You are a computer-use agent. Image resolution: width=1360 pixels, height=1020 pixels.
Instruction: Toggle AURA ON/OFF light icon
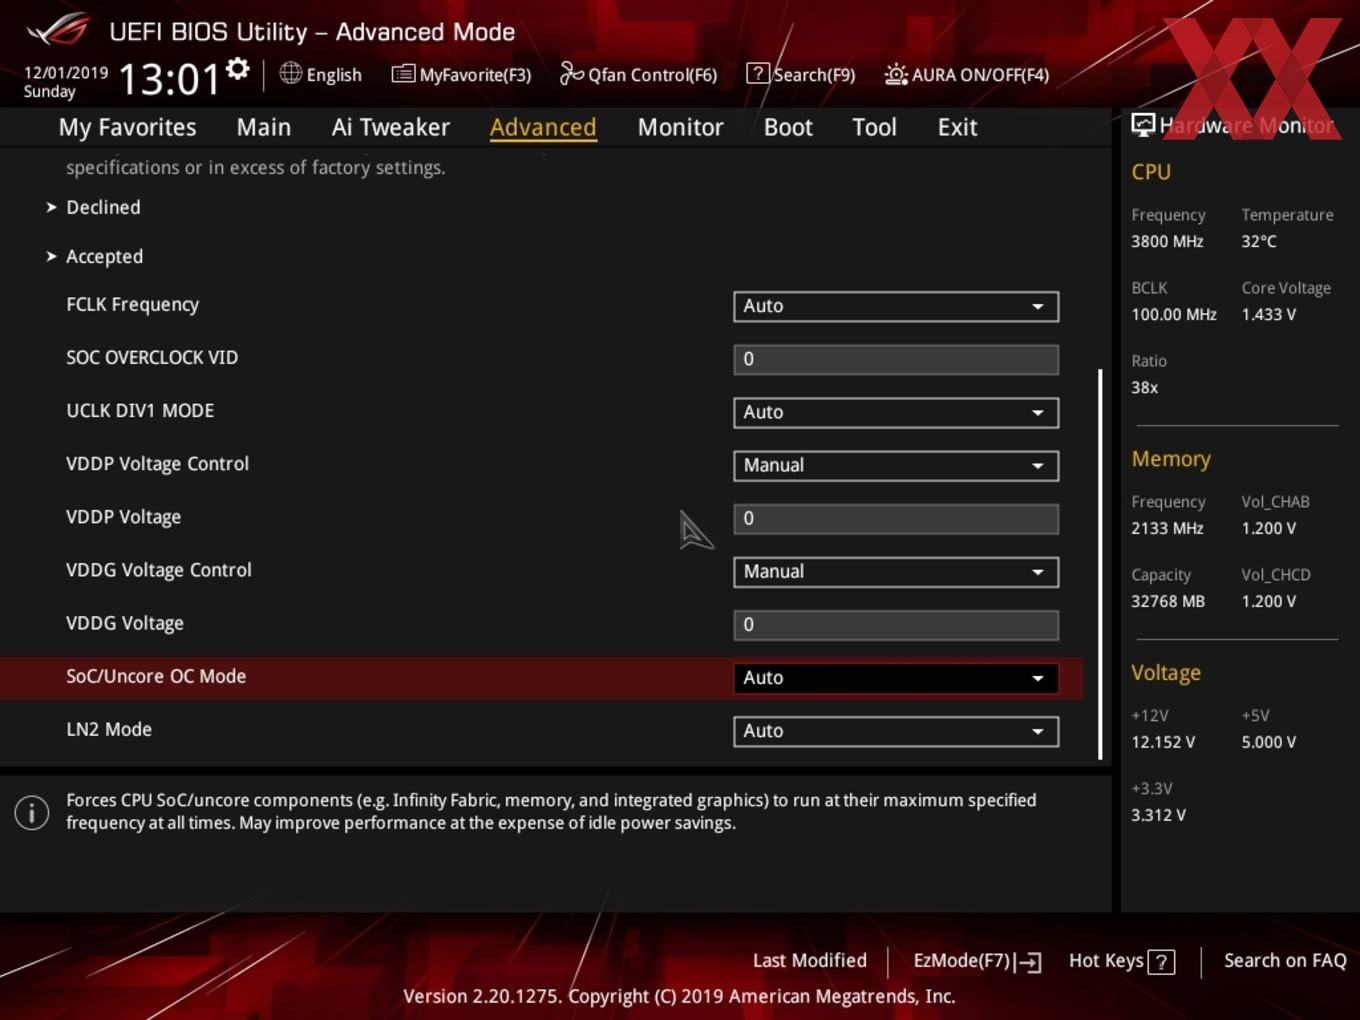click(x=896, y=74)
